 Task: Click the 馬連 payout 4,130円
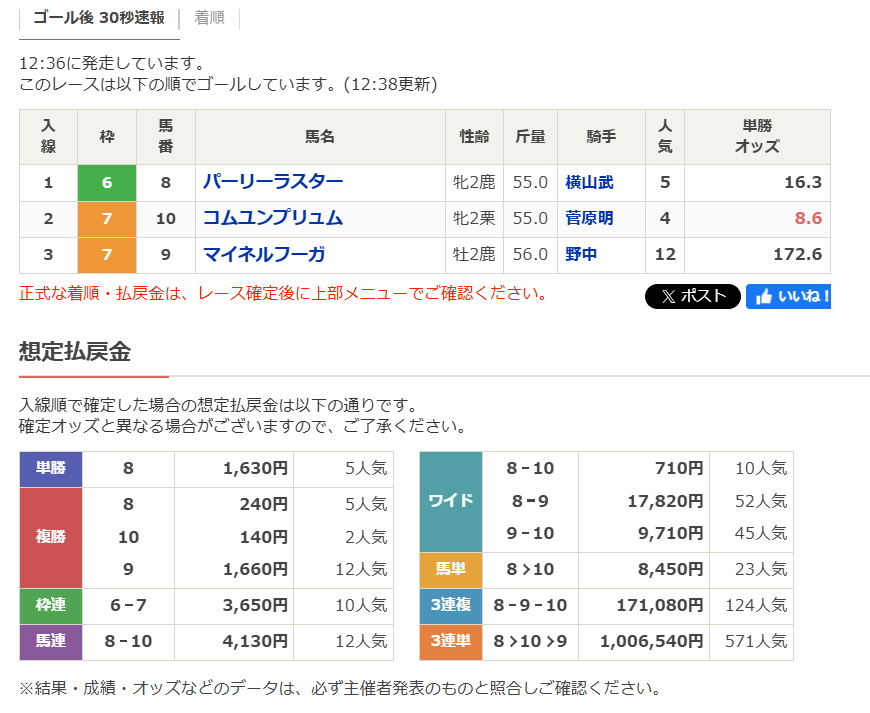click(x=255, y=641)
